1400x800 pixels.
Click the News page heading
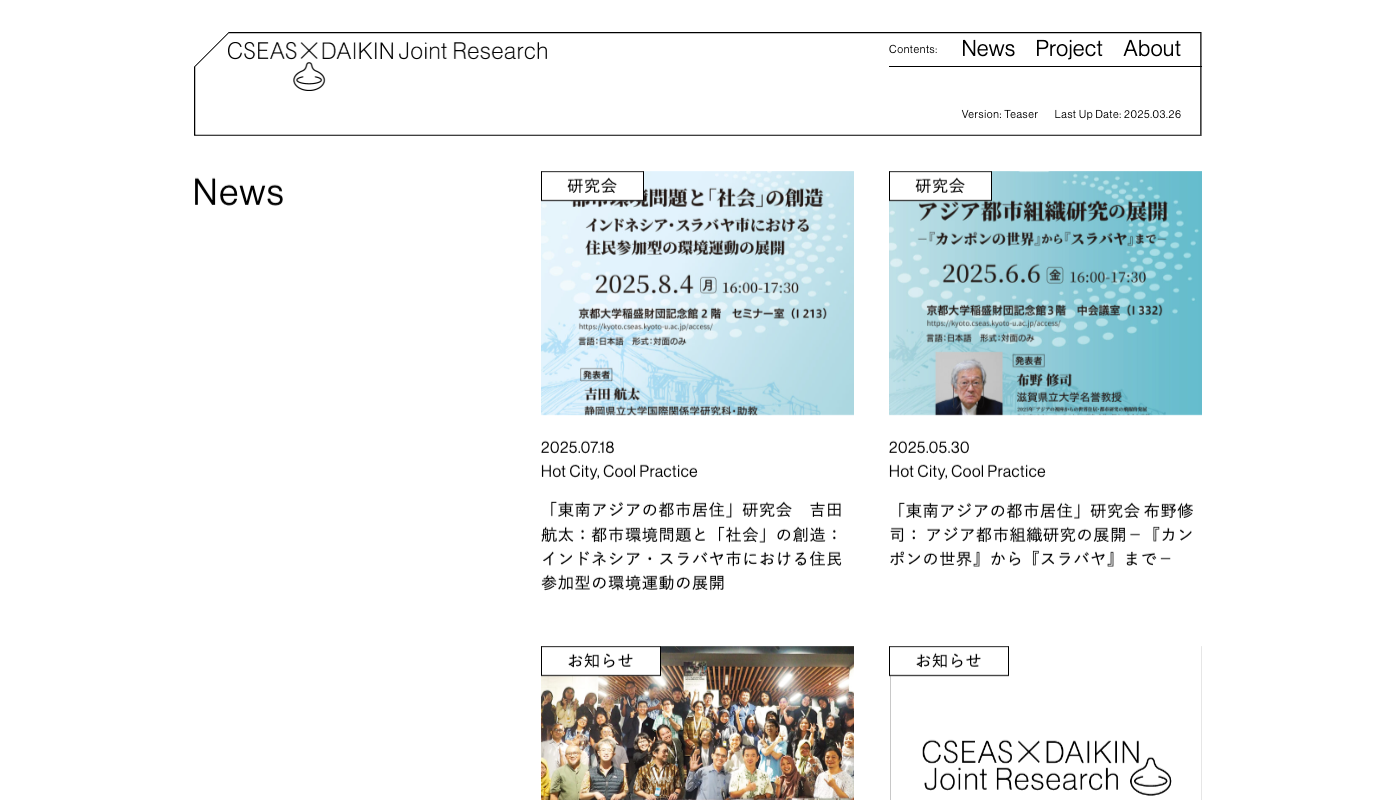tap(238, 192)
